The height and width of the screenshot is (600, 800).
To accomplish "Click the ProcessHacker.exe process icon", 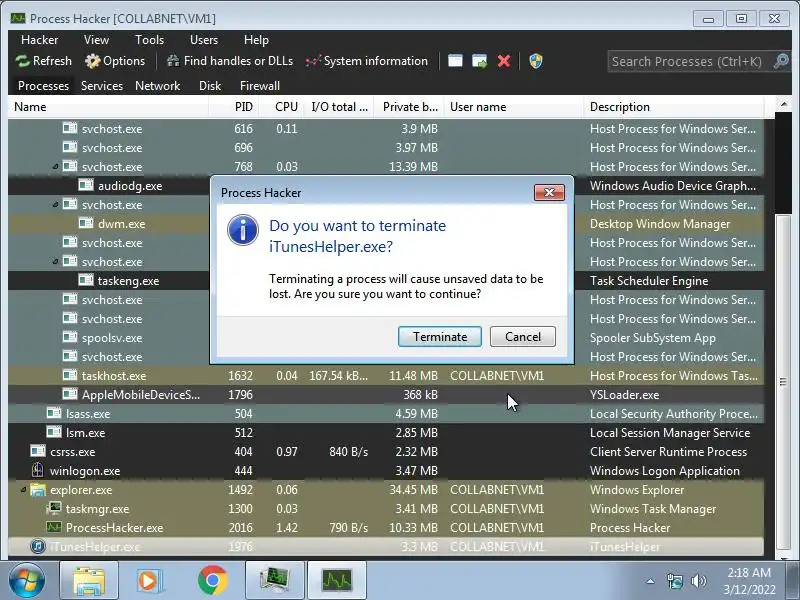I will (54, 527).
